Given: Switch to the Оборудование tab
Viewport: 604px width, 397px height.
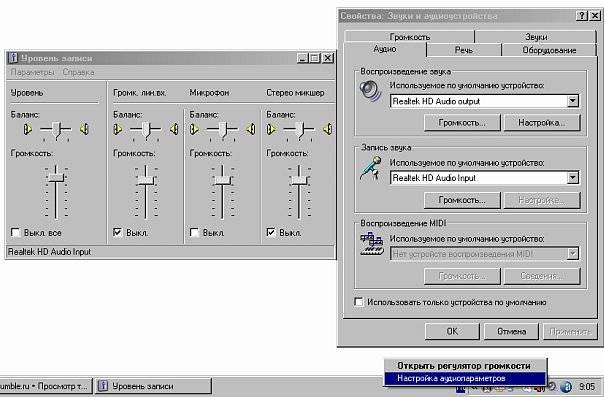Looking at the screenshot, I should [x=549, y=50].
